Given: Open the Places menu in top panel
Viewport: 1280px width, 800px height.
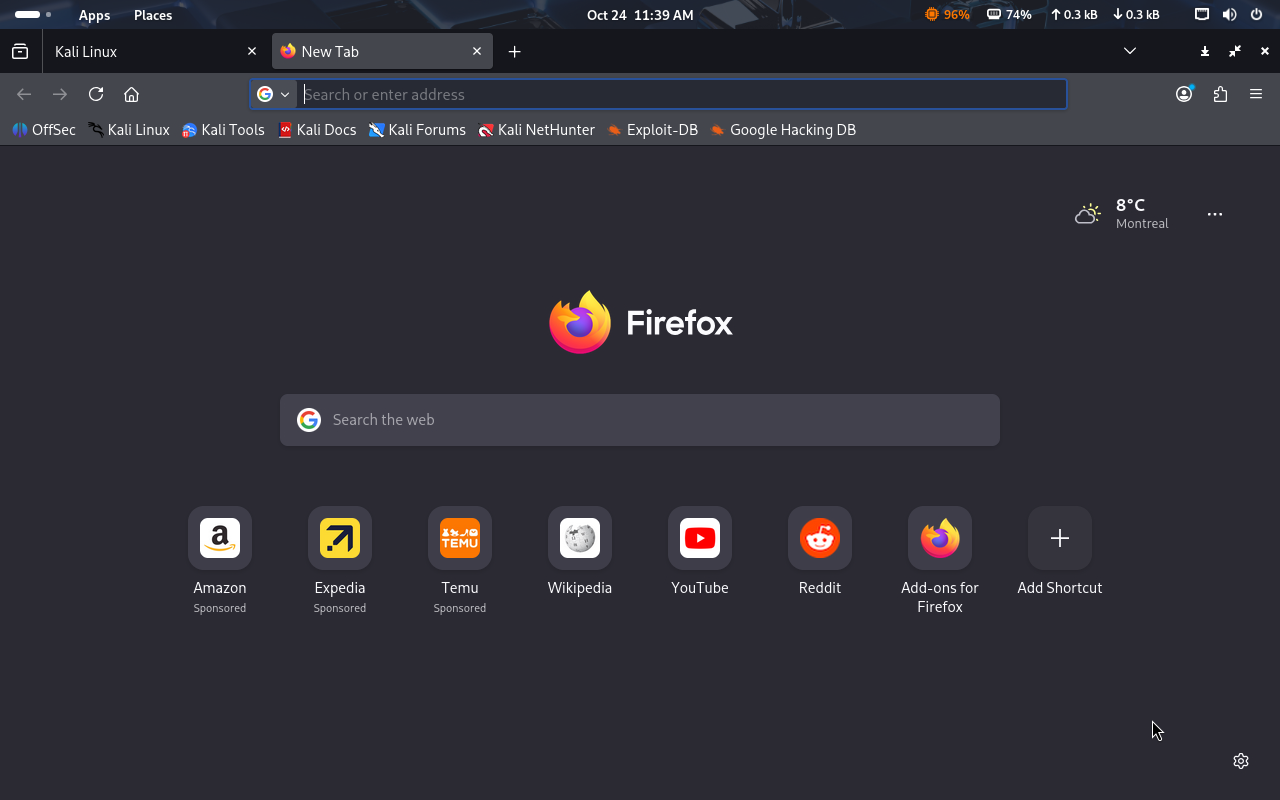Looking at the screenshot, I should (x=153, y=15).
